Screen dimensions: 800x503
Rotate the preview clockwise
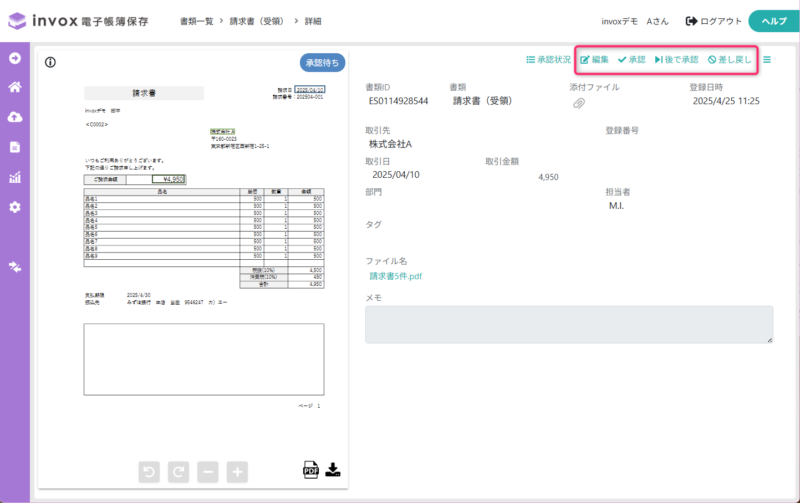click(178, 471)
